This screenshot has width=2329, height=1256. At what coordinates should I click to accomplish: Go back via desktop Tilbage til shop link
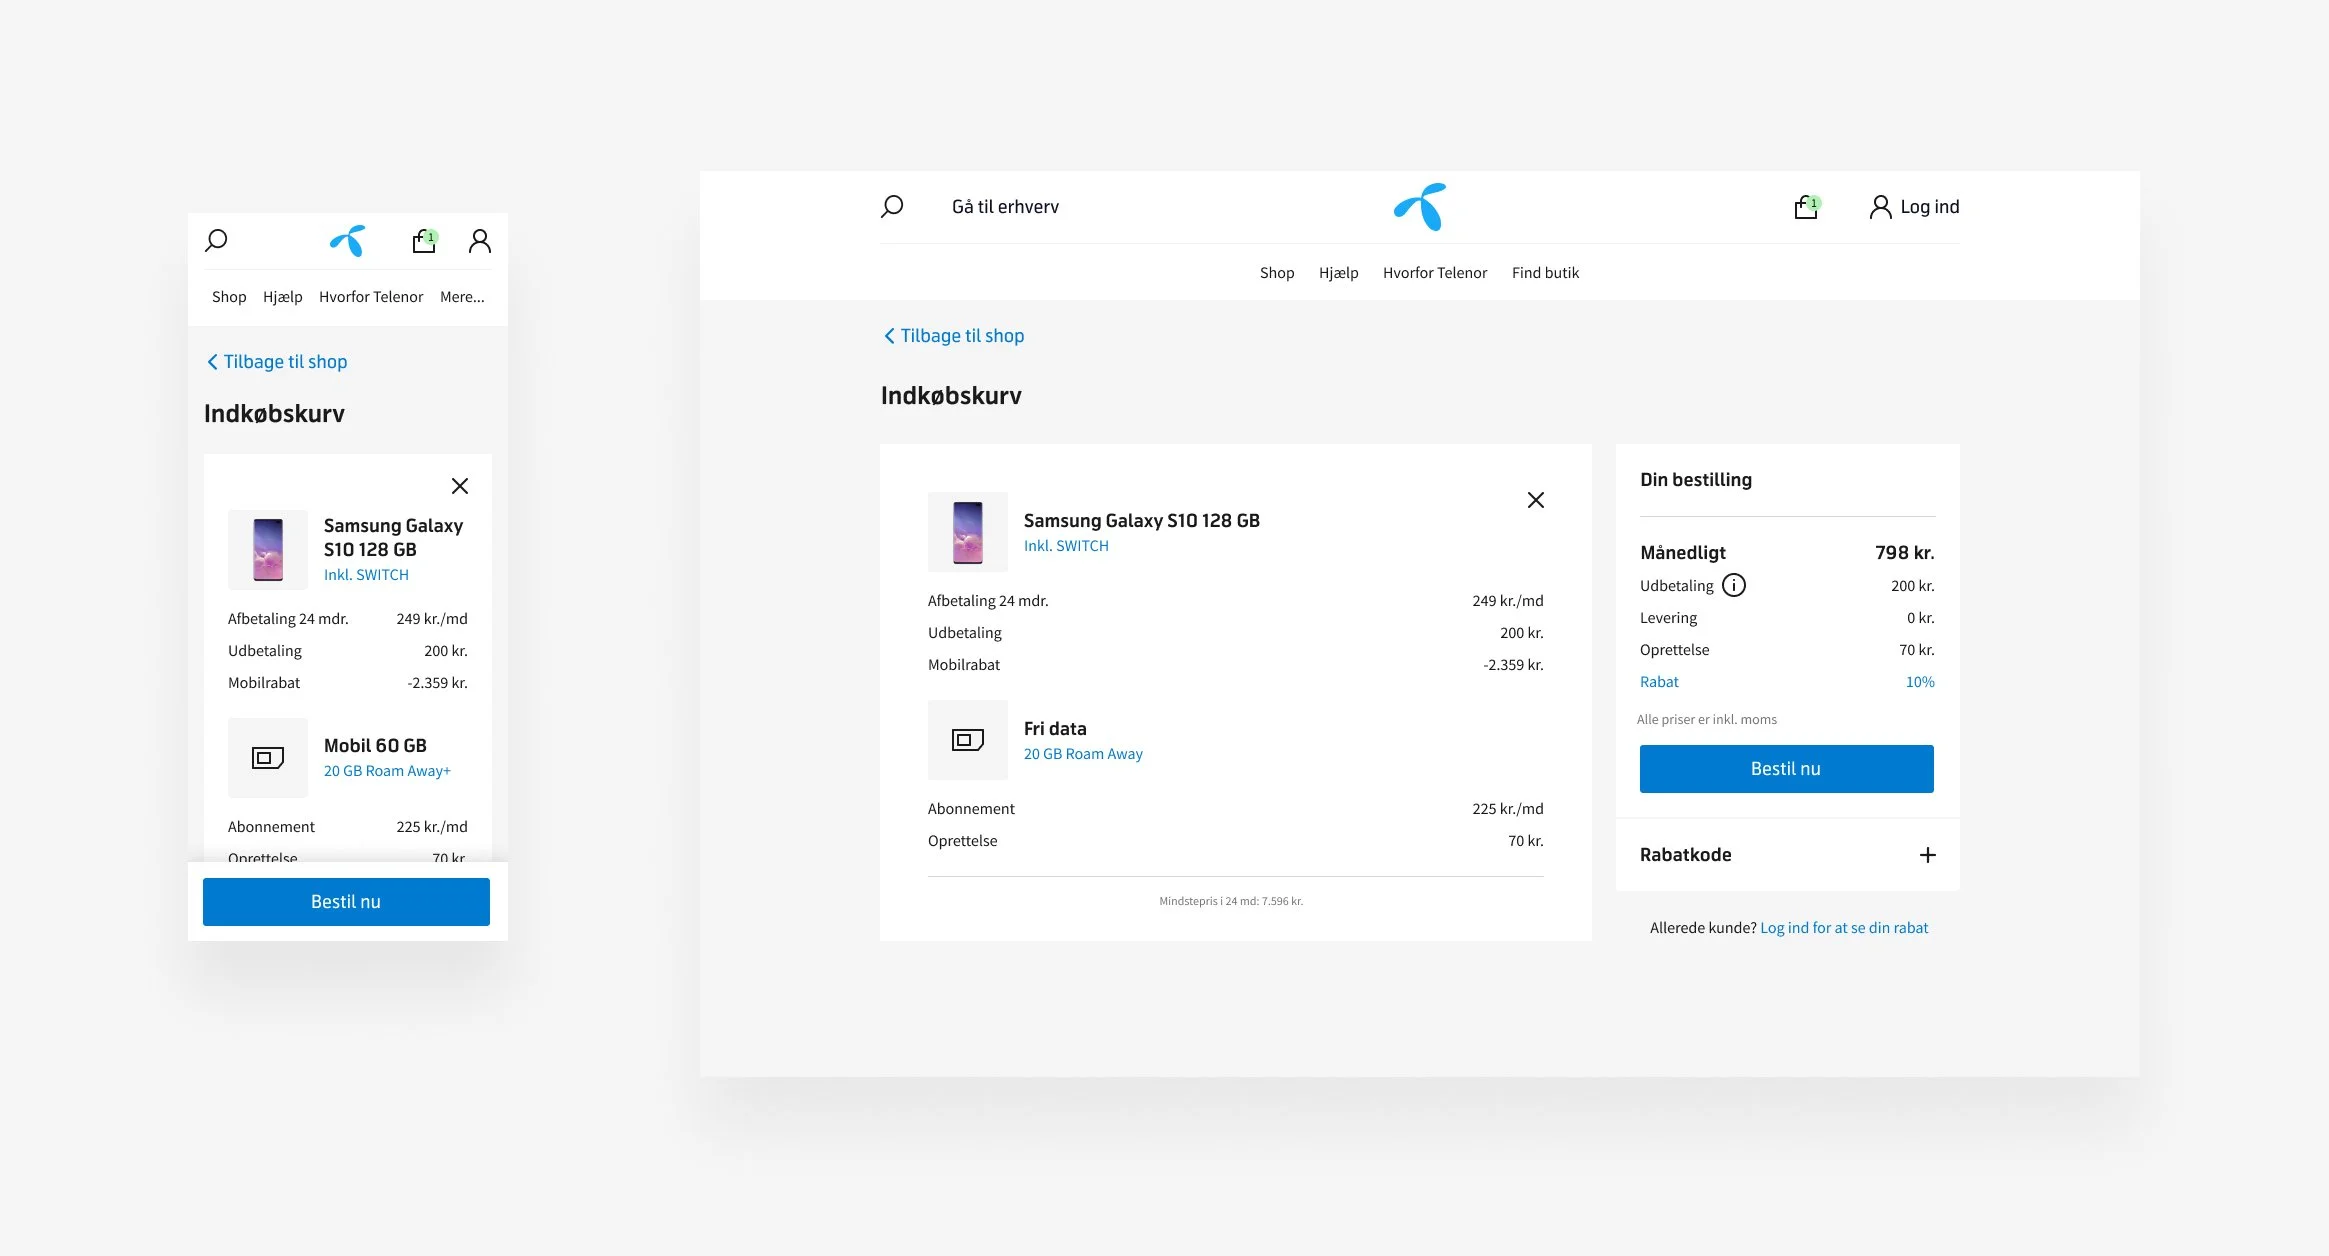click(954, 336)
